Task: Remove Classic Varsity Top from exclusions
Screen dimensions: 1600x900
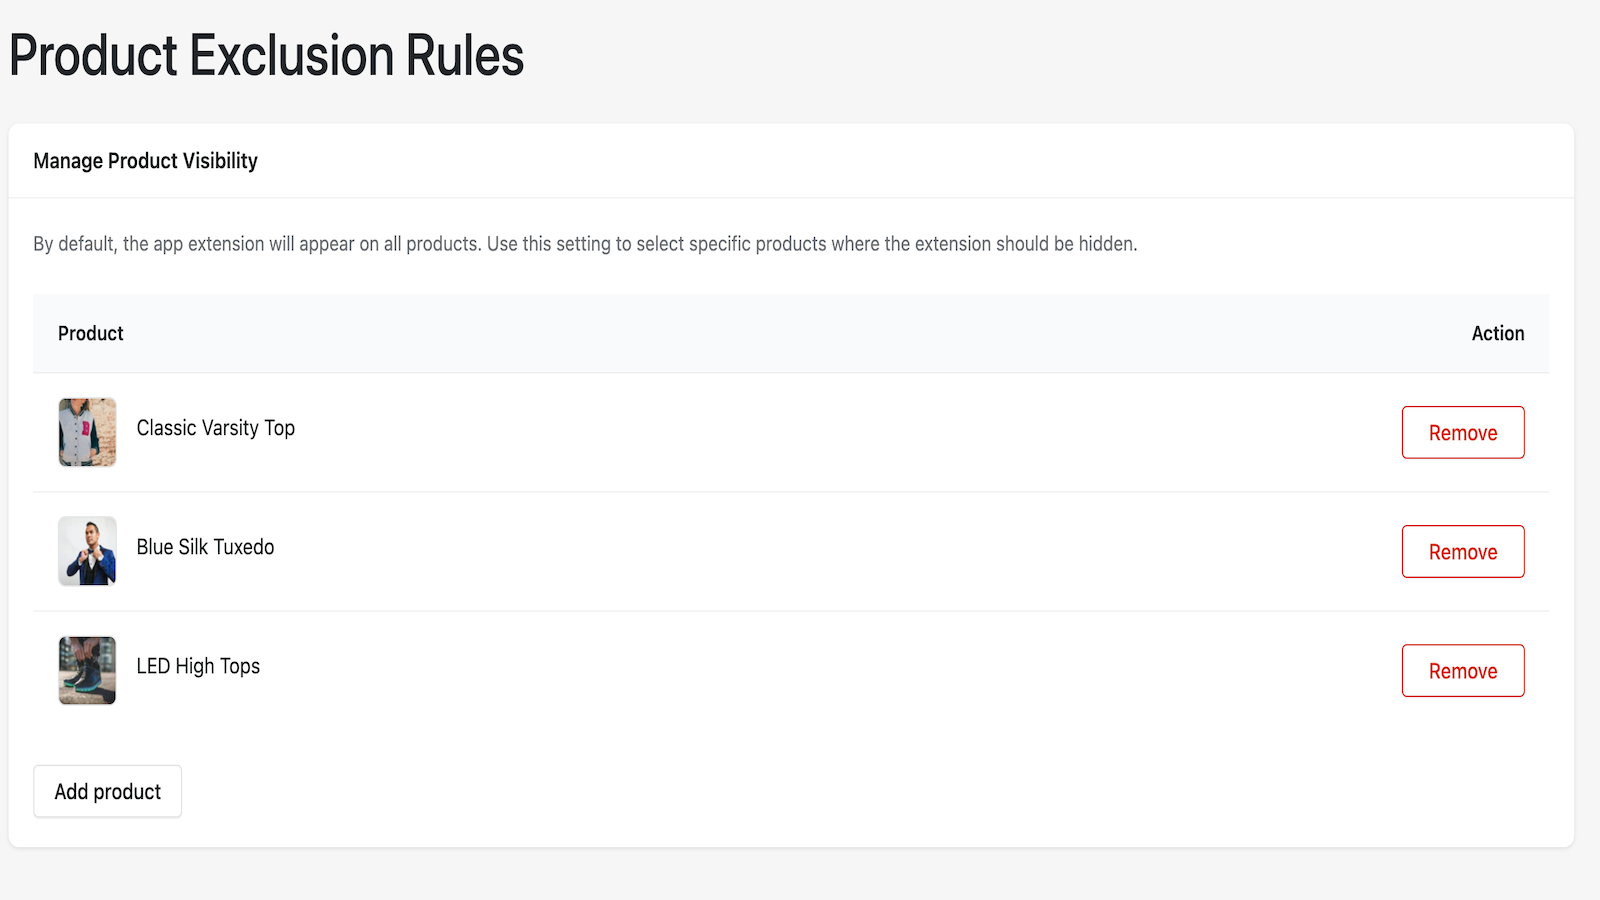Action: [1462, 432]
